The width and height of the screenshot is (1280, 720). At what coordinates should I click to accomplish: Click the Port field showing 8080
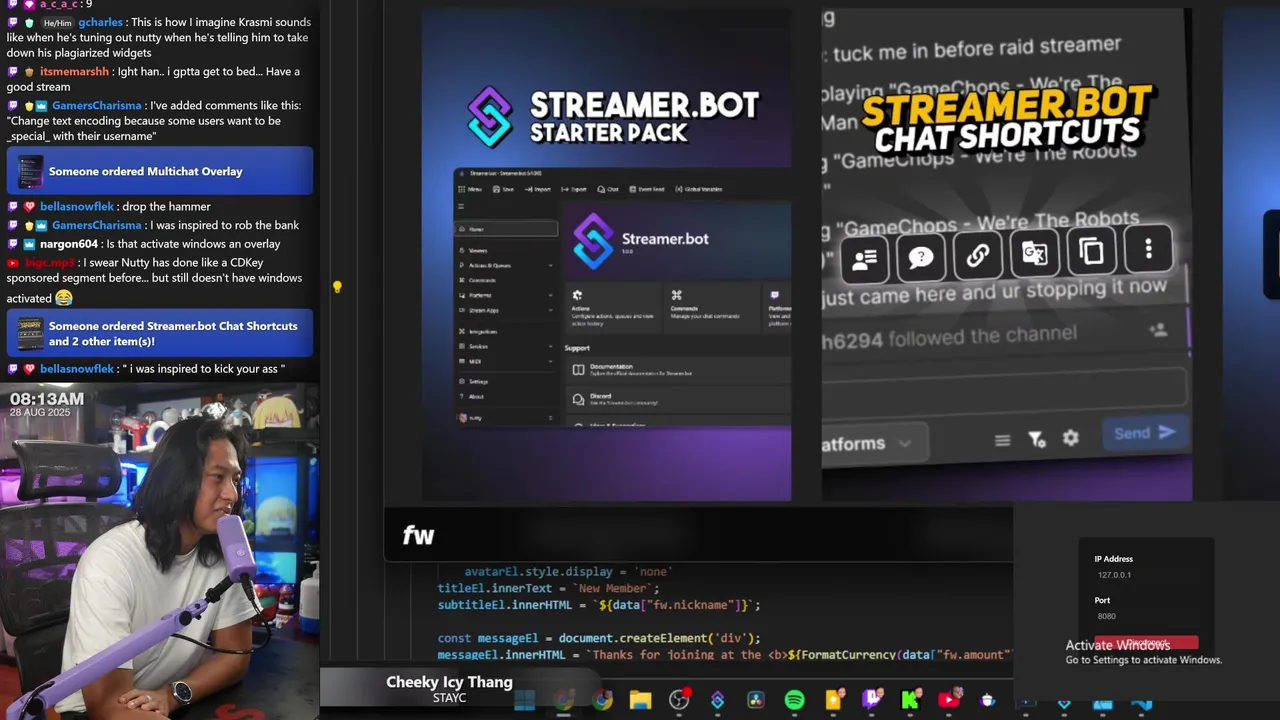pos(1145,616)
